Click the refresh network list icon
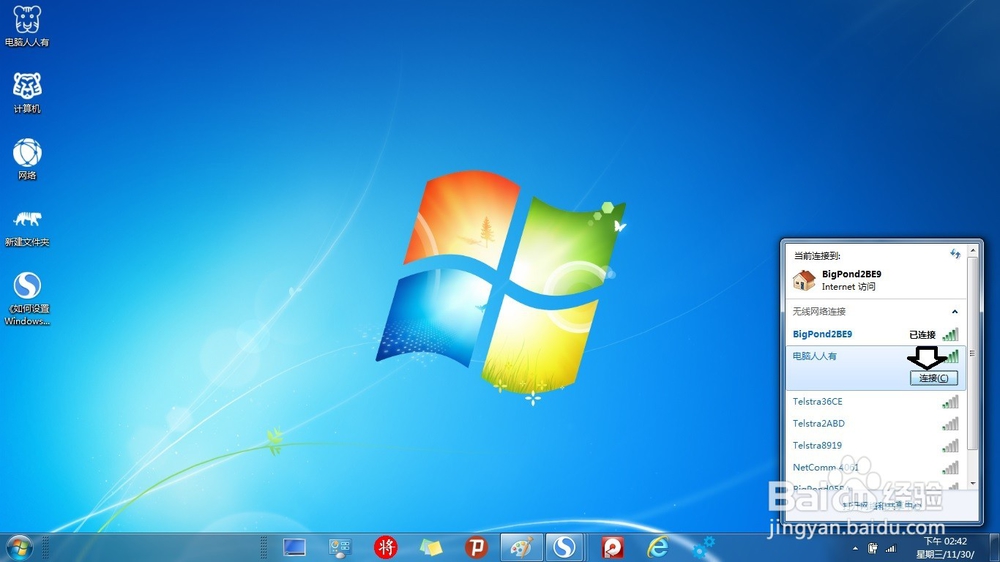Image resolution: width=1000 pixels, height=562 pixels. click(955, 254)
